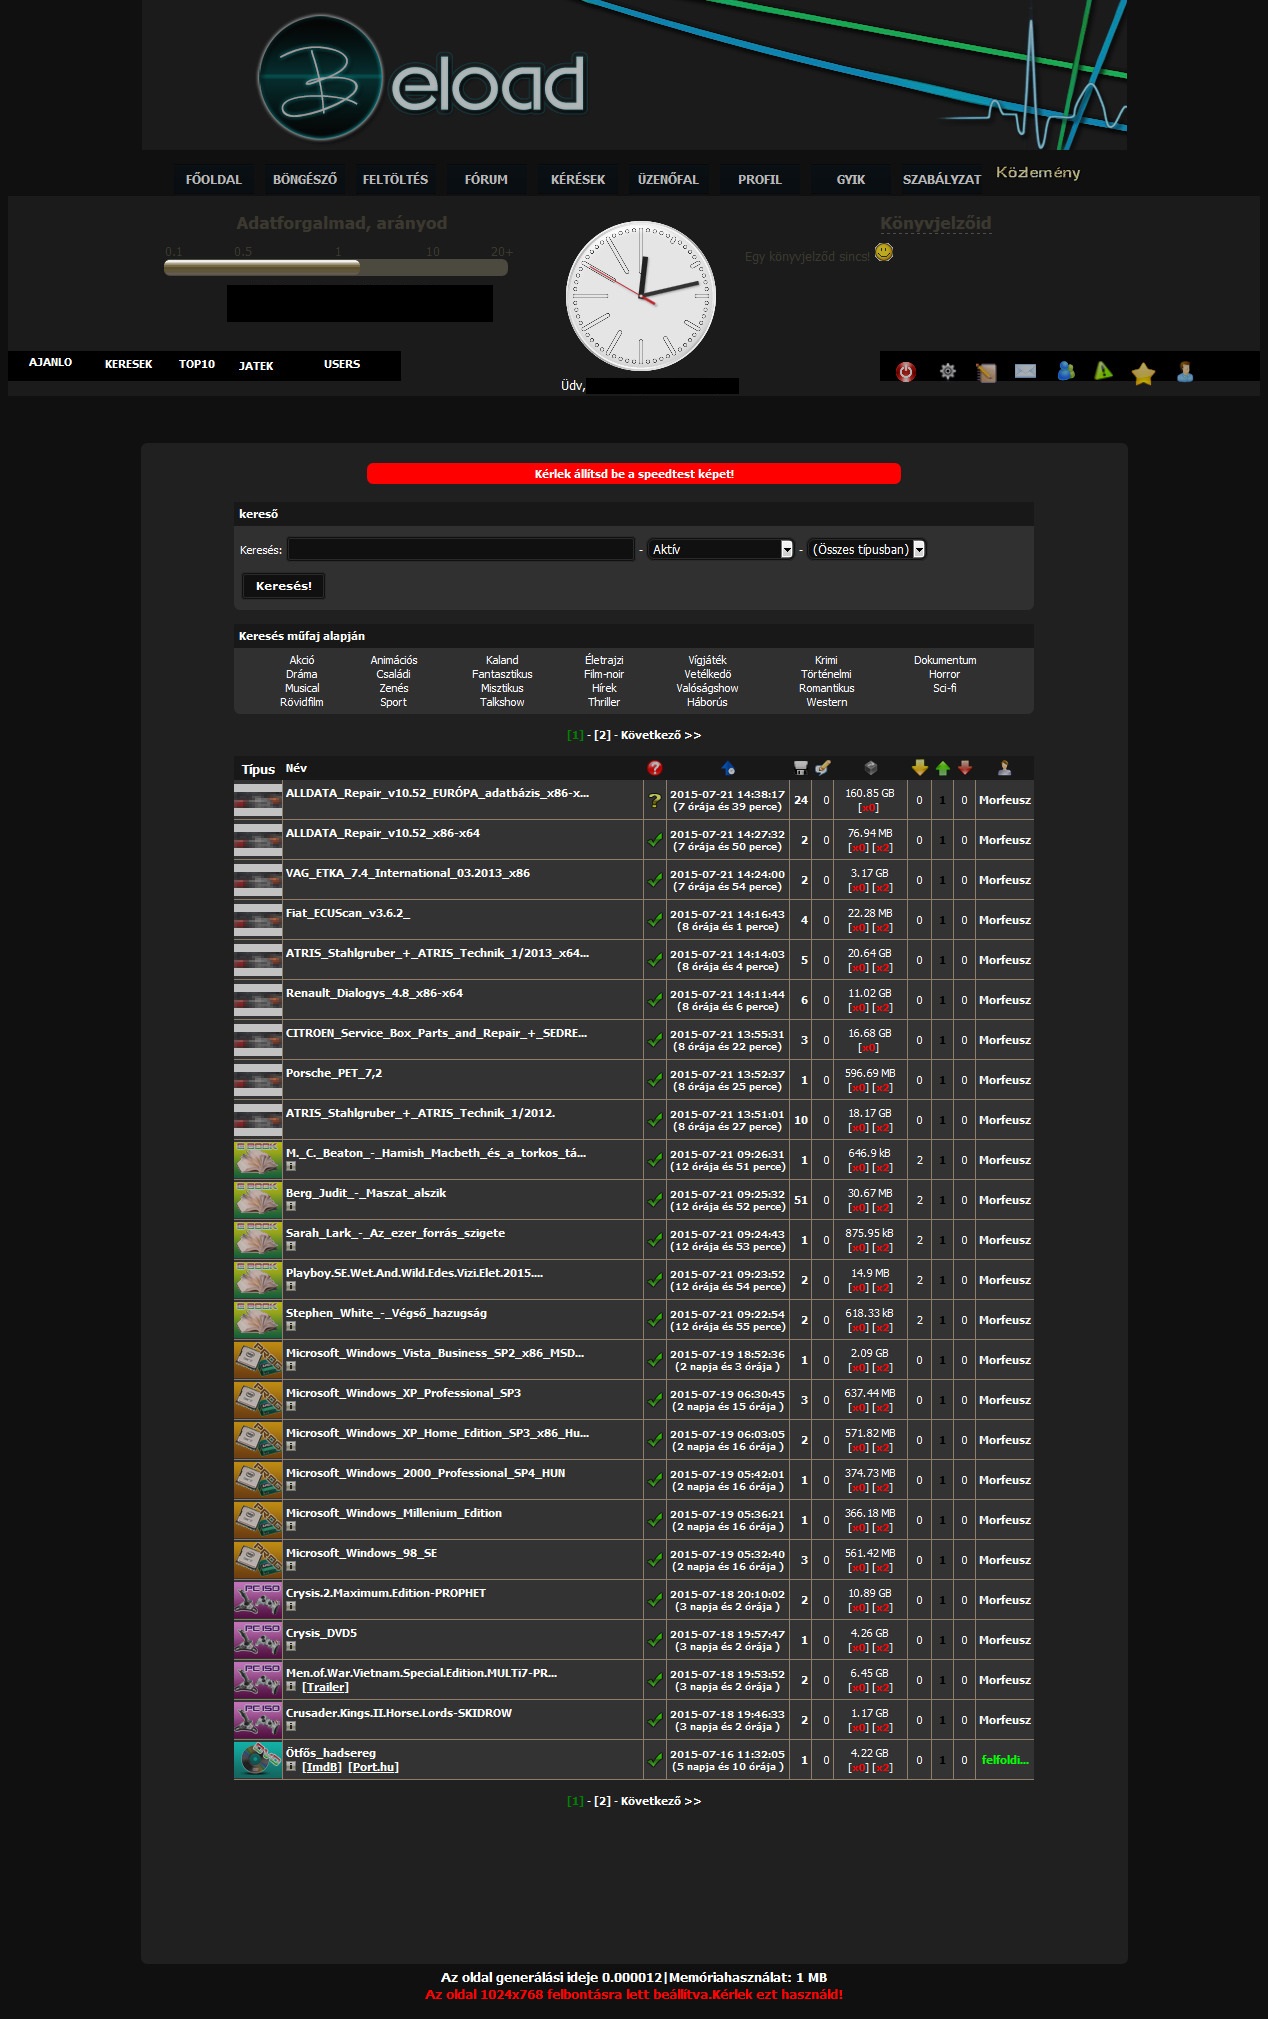The image size is (1268, 2019).
Task: Filter by the Thriller genre link
Action: pyautogui.click(x=604, y=702)
